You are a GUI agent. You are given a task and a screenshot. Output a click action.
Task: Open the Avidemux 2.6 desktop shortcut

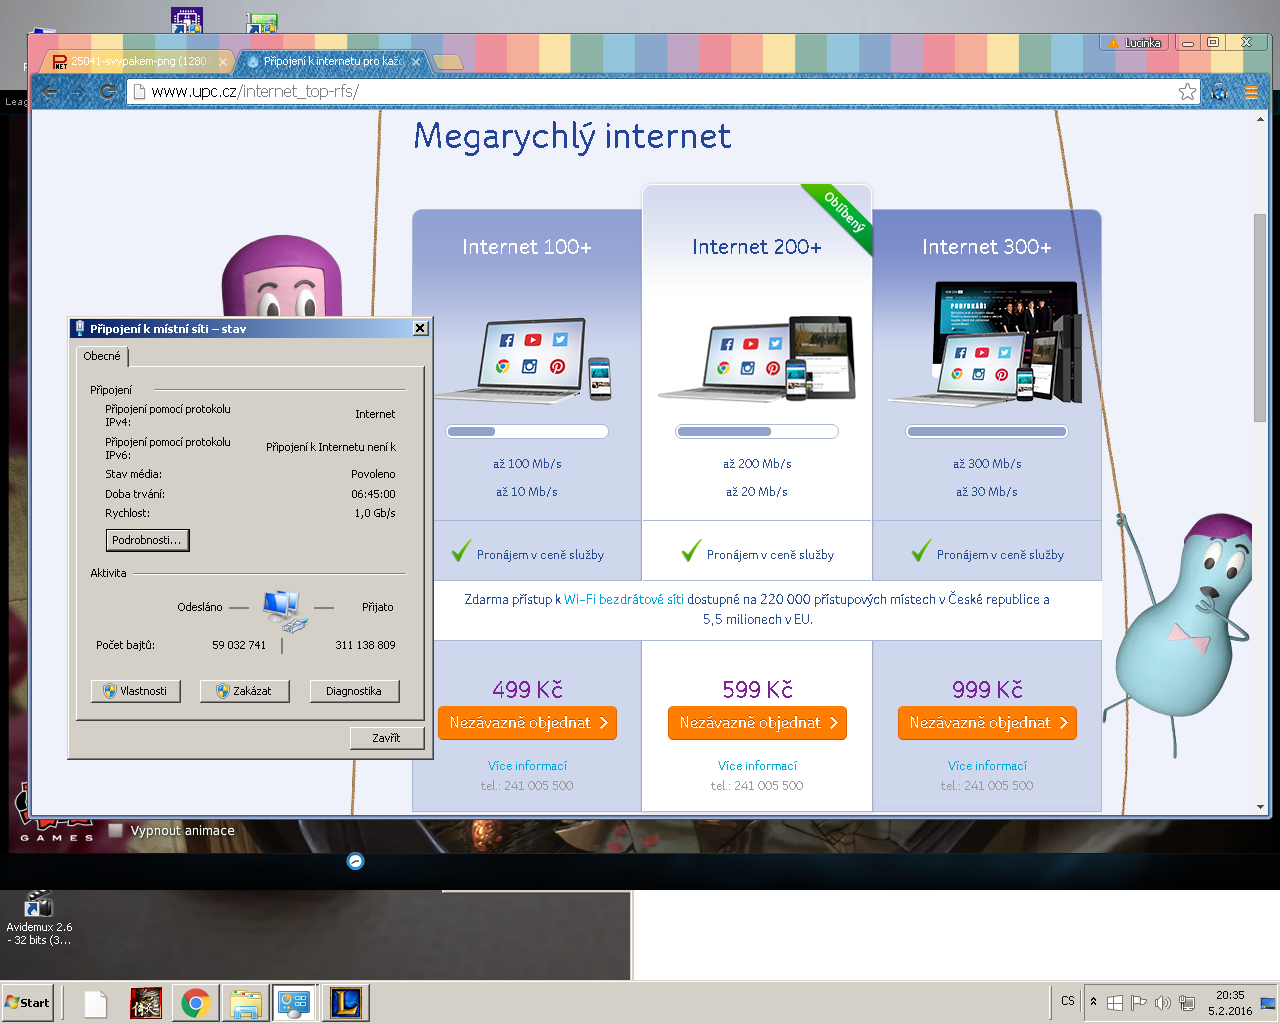click(x=39, y=917)
